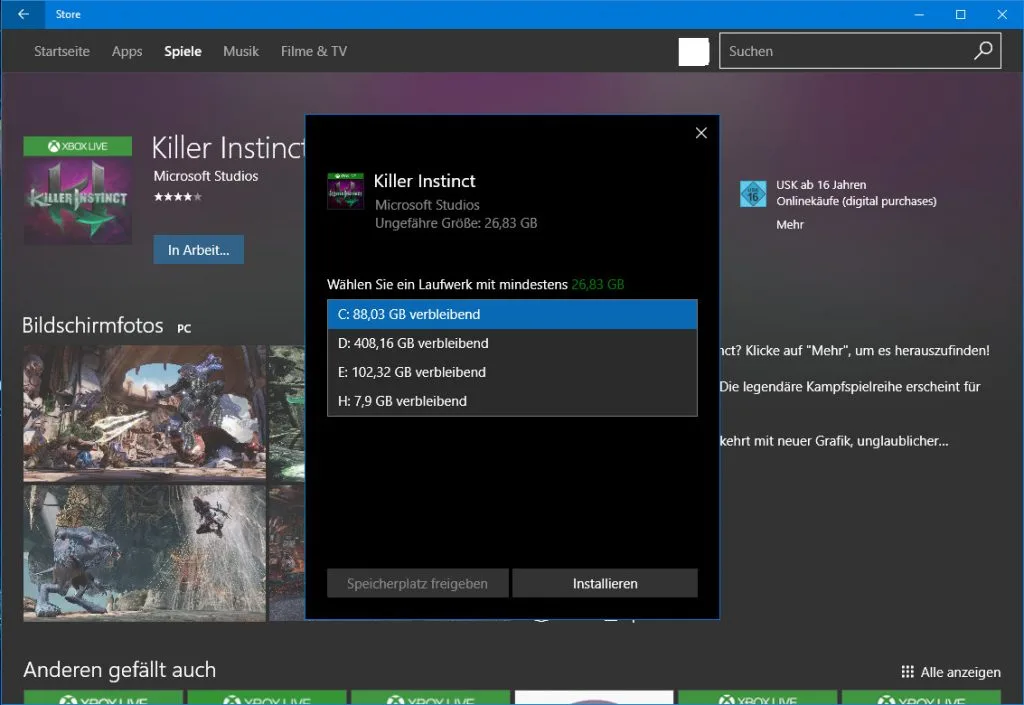This screenshot has height=705, width=1024.
Task: Click the magnifier search icon
Action: tap(984, 51)
